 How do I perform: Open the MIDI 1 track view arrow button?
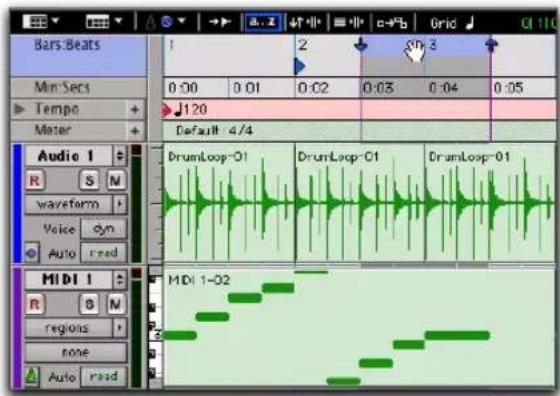pyautogui.click(x=120, y=328)
